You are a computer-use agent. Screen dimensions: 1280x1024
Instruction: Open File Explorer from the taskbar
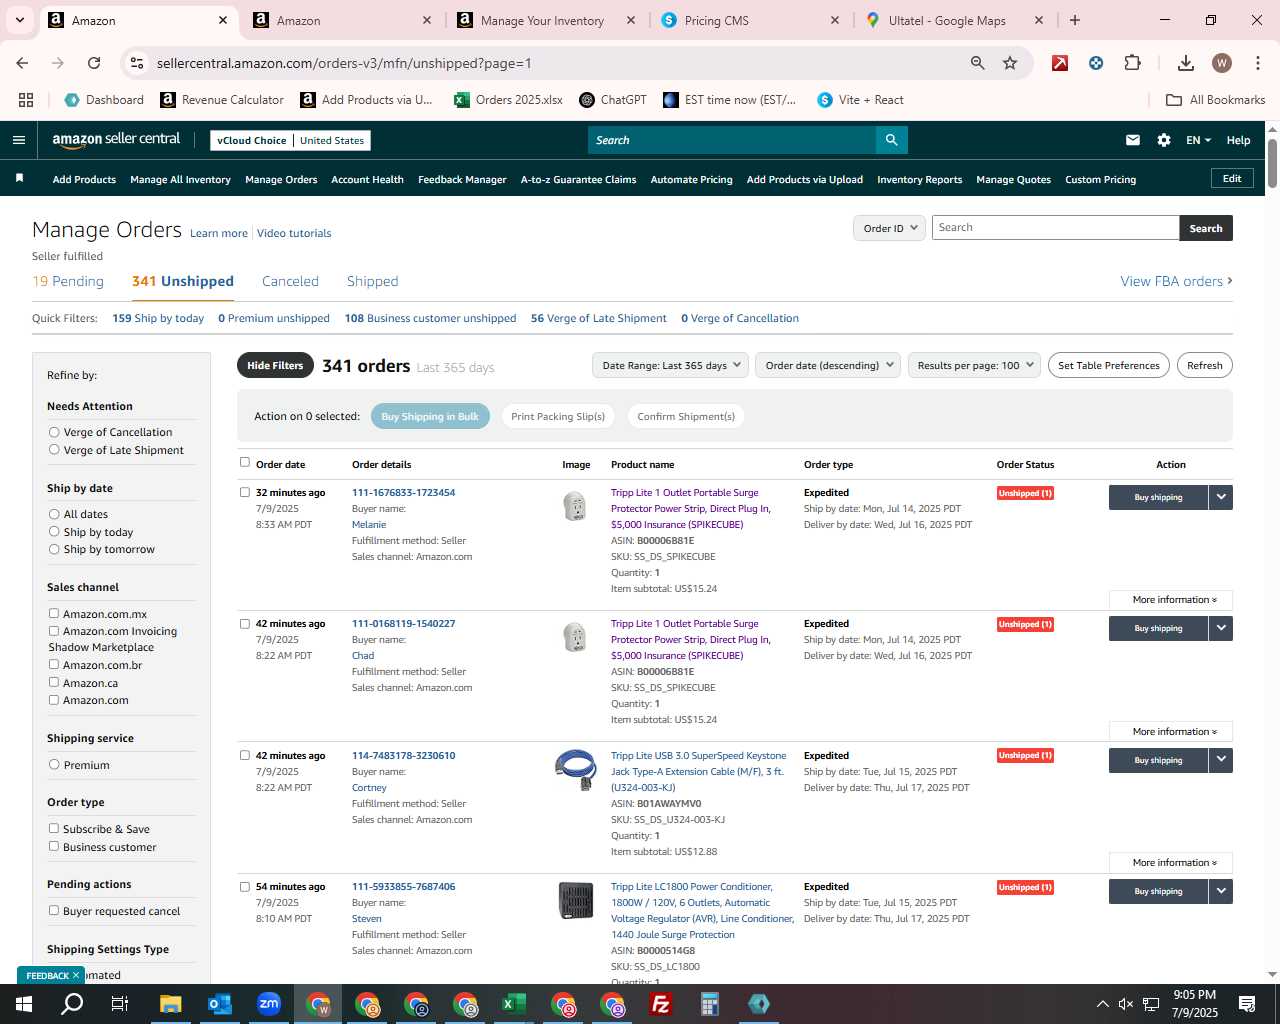tap(170, 1004)
